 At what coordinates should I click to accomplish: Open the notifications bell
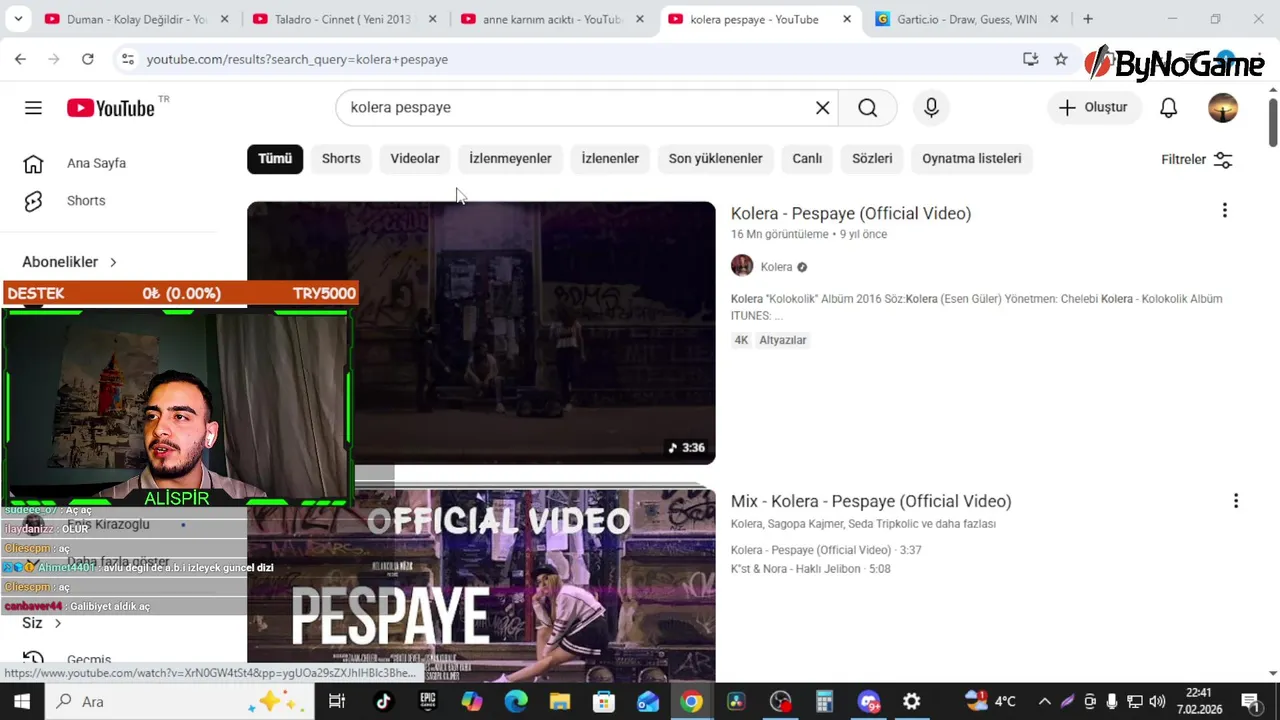(1168, 108)
